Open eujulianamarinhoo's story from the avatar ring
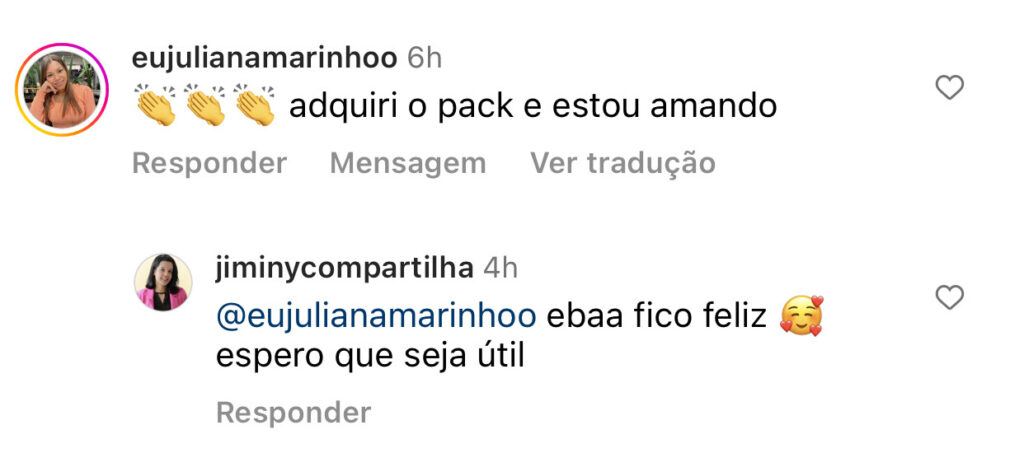 tap(62, 89)
